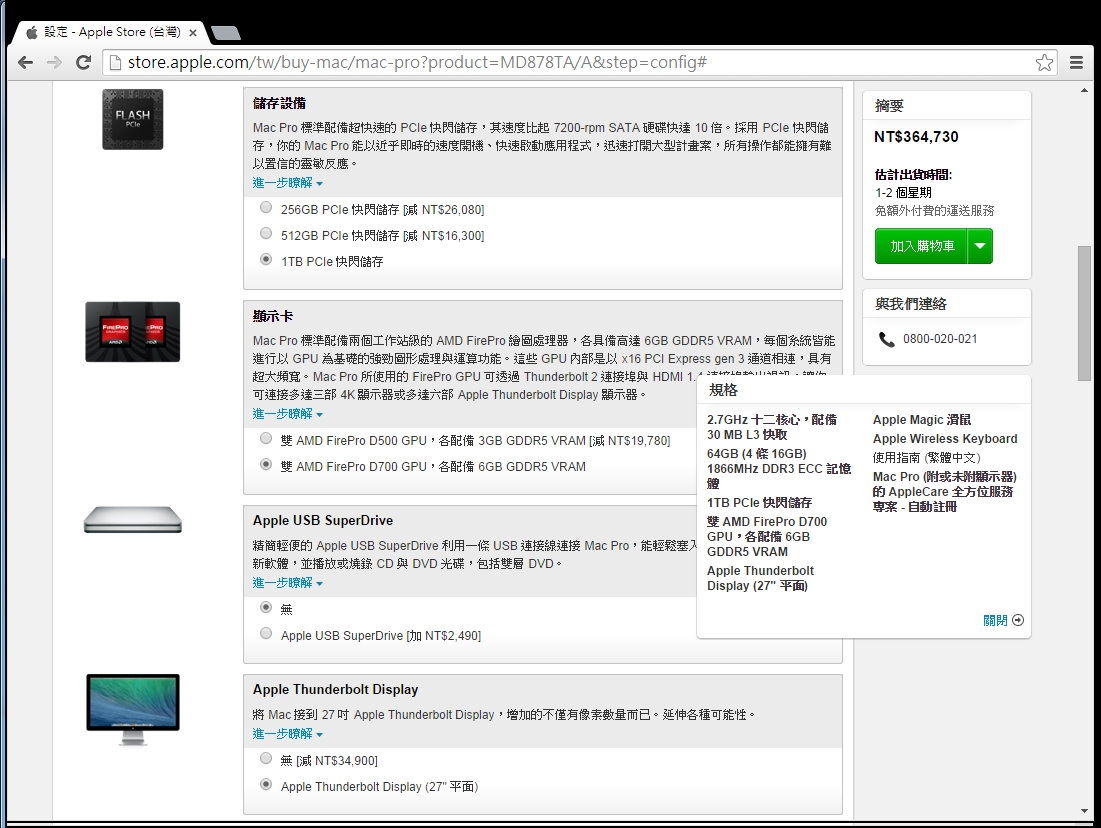Select 256GB PCIe flash storage option

(266, 207)
